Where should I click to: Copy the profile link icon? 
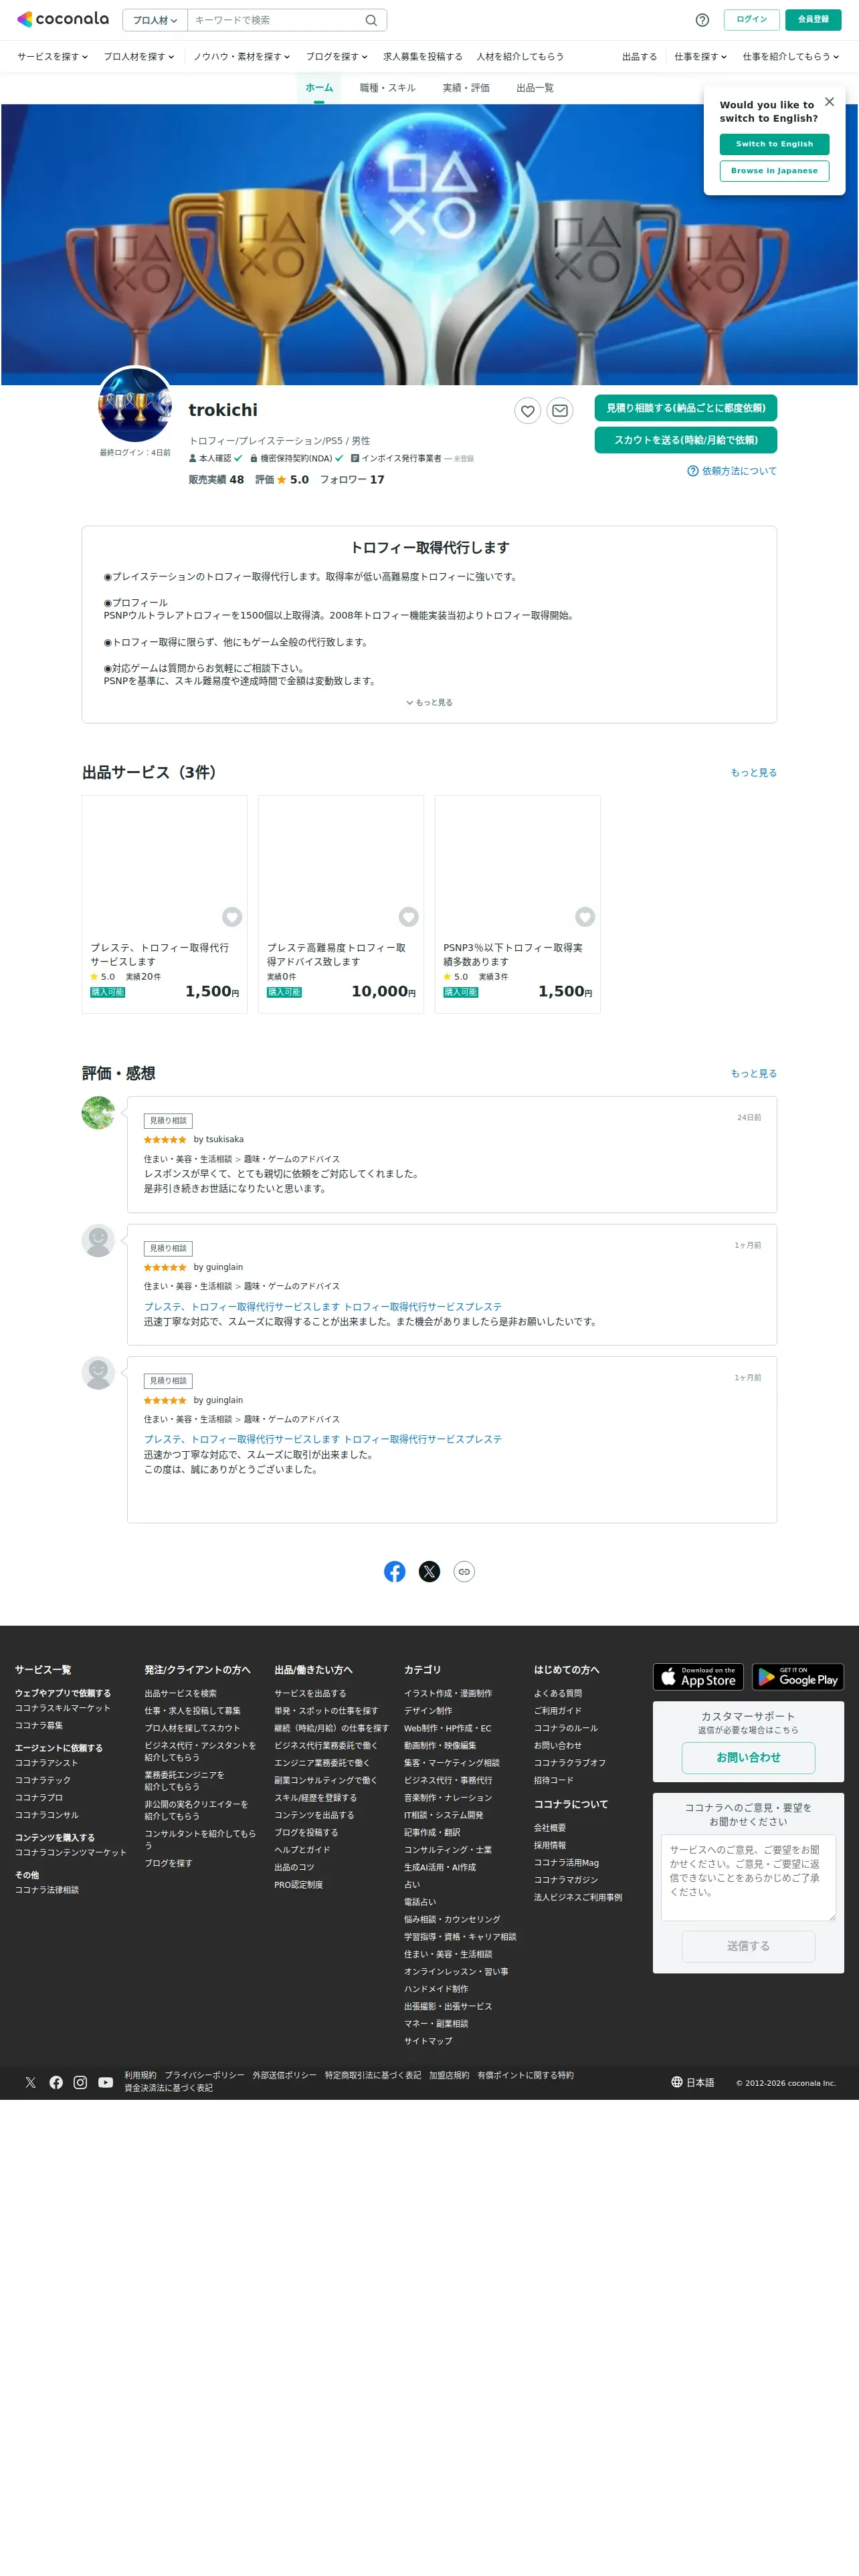click(464, 1571)
